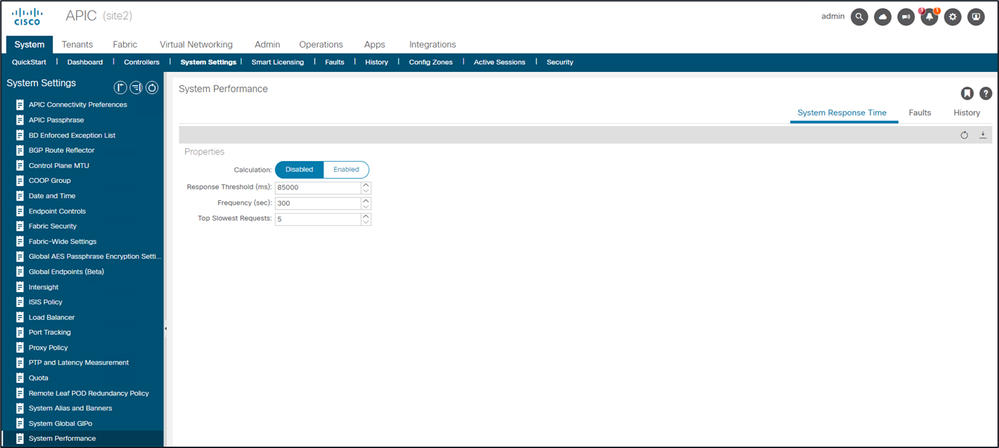Open the Tenants main tab
999x448 pixels.
pos(77,45)
